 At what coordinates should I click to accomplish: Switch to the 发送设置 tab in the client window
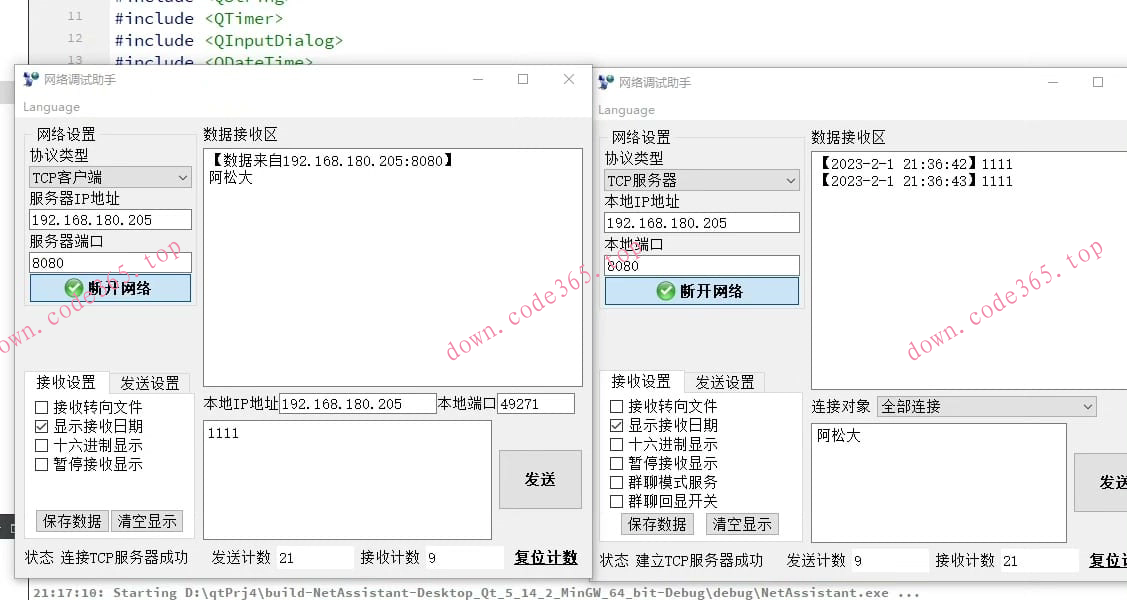point(151,381)
